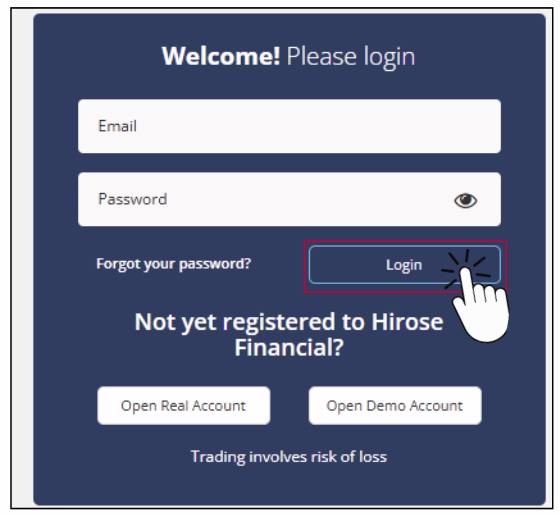Click the Email placeholder label

click(x=117, y=126)
